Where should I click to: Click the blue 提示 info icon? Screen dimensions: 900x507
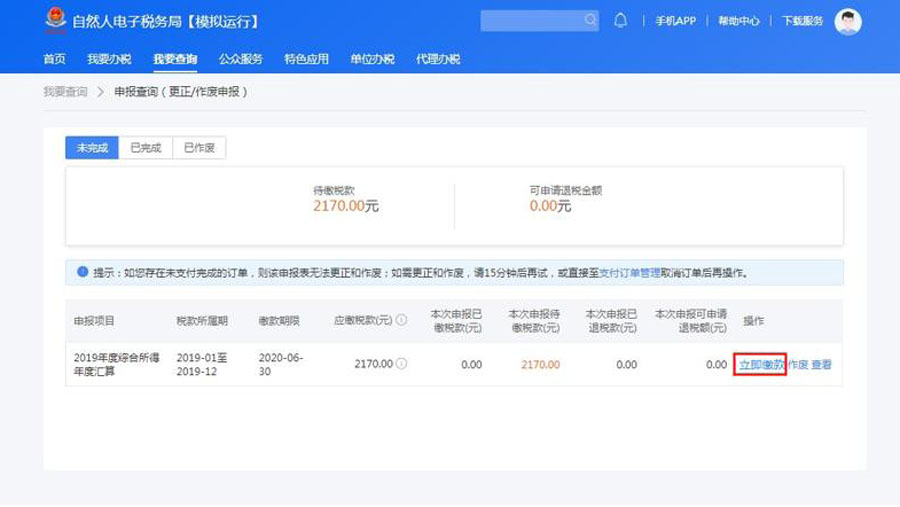[82, 272]
